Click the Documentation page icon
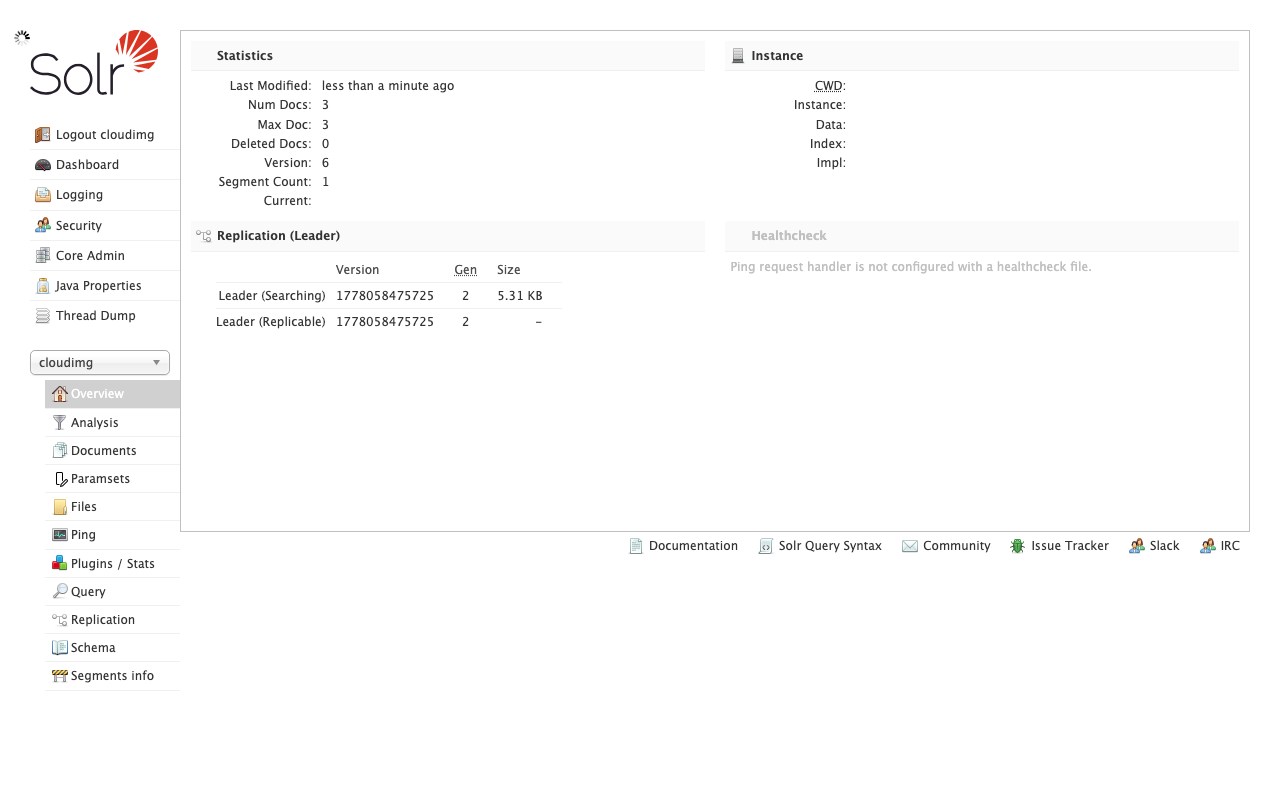 (x=636, y=546)
